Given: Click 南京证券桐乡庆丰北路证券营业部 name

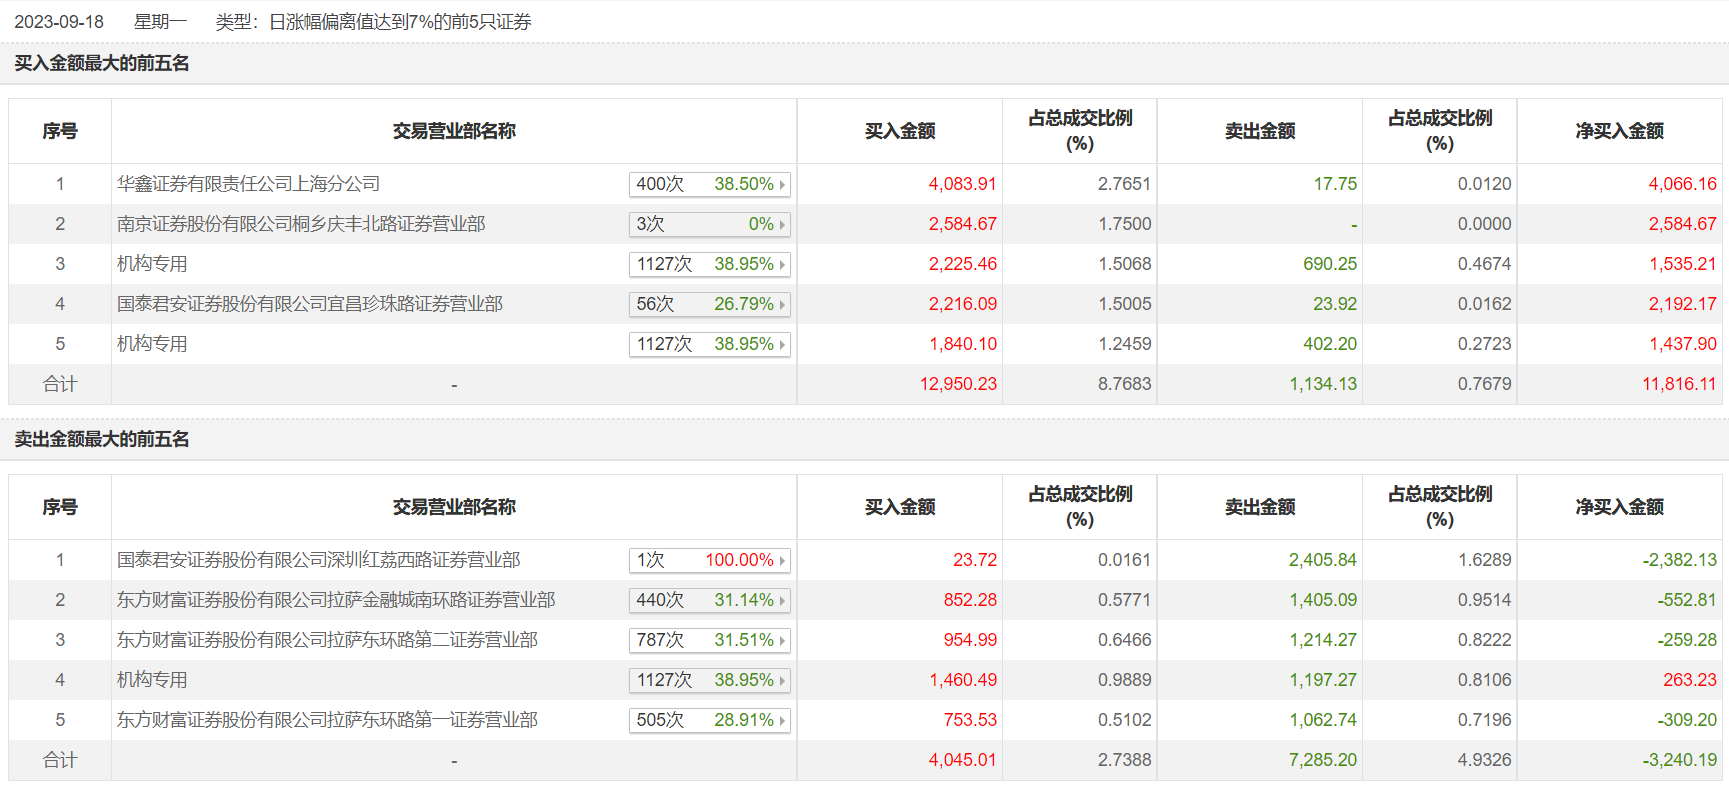Looking at the screenshot, I should (301, 224).
